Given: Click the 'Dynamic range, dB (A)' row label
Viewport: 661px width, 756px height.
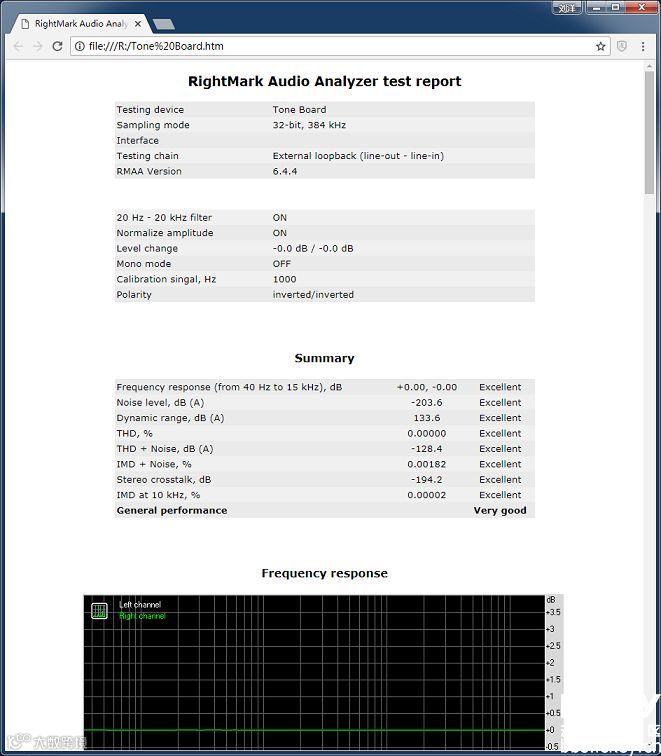Looking at the screenshot, I should [170, 418].
